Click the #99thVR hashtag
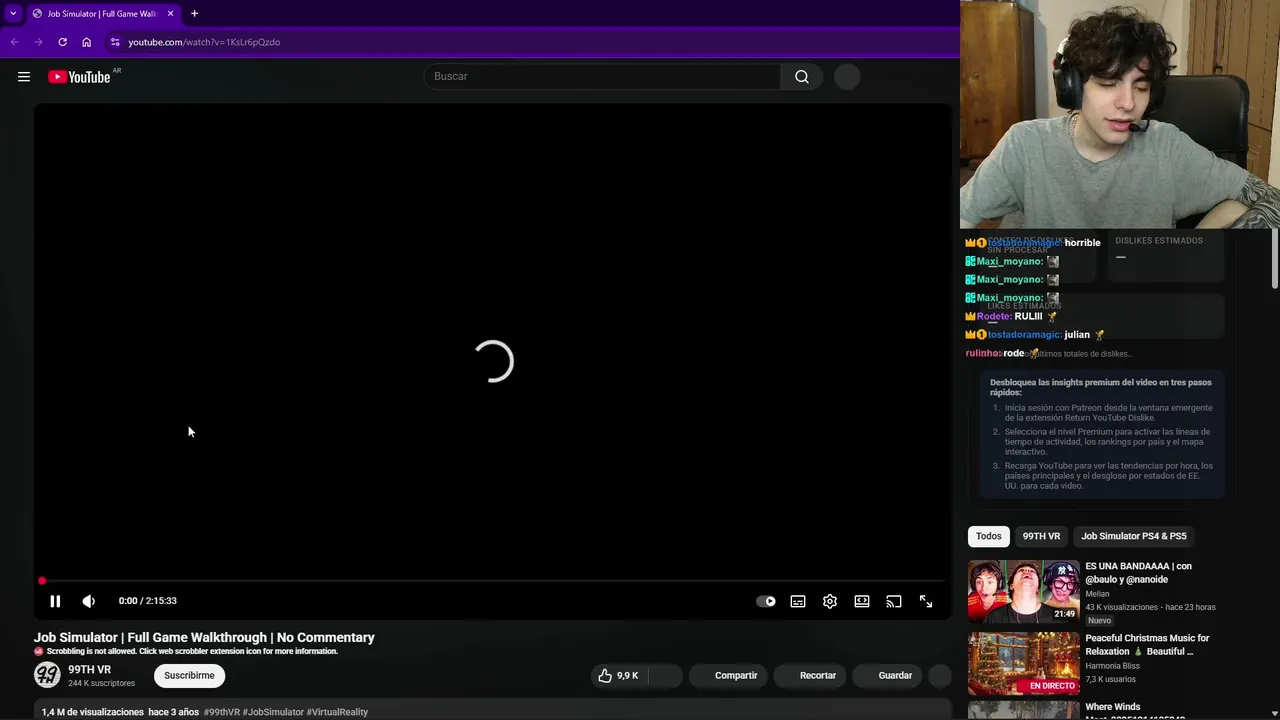Image resolution: width=1280 pixels, height=720 pixels. pyautogui.click(x=222, y=712)
